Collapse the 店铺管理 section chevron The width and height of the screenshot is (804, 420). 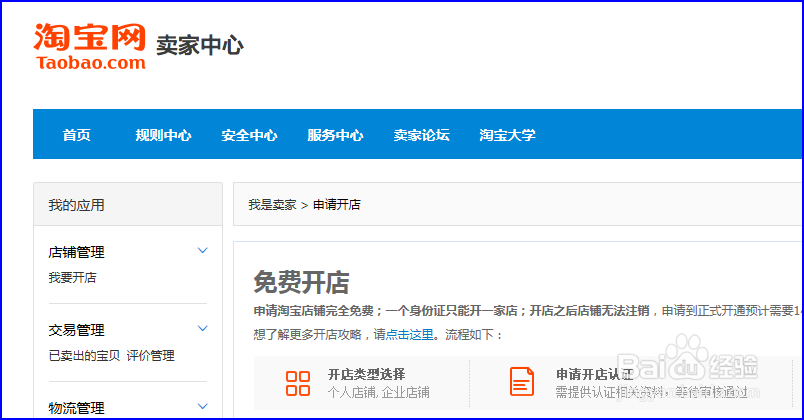[x=203, y=250]
